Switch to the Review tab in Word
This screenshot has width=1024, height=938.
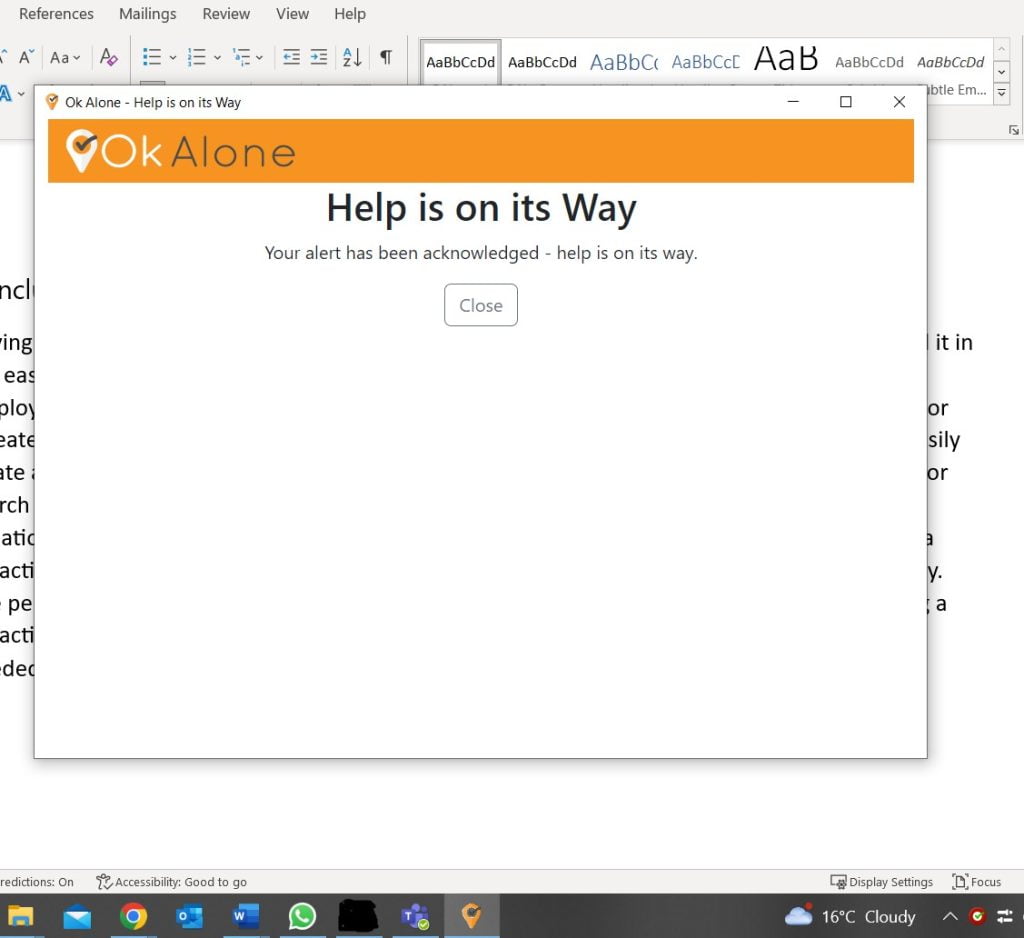click(x=226, y=14)
